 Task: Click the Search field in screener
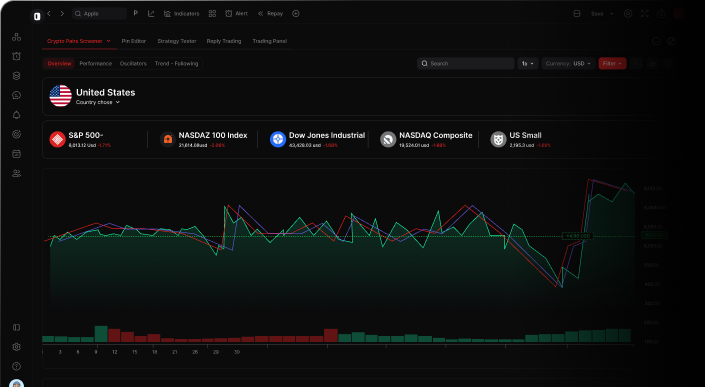[x=466, y=63]
